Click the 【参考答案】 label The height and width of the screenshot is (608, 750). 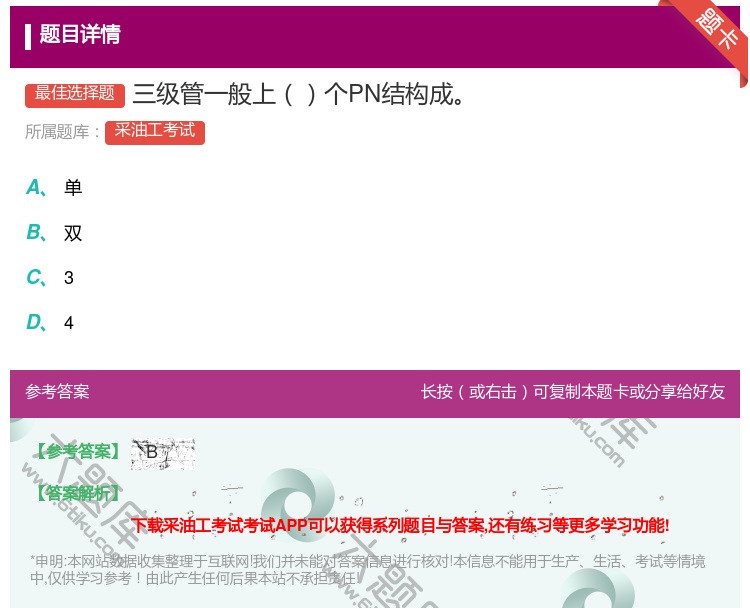[x=78, y=451]
